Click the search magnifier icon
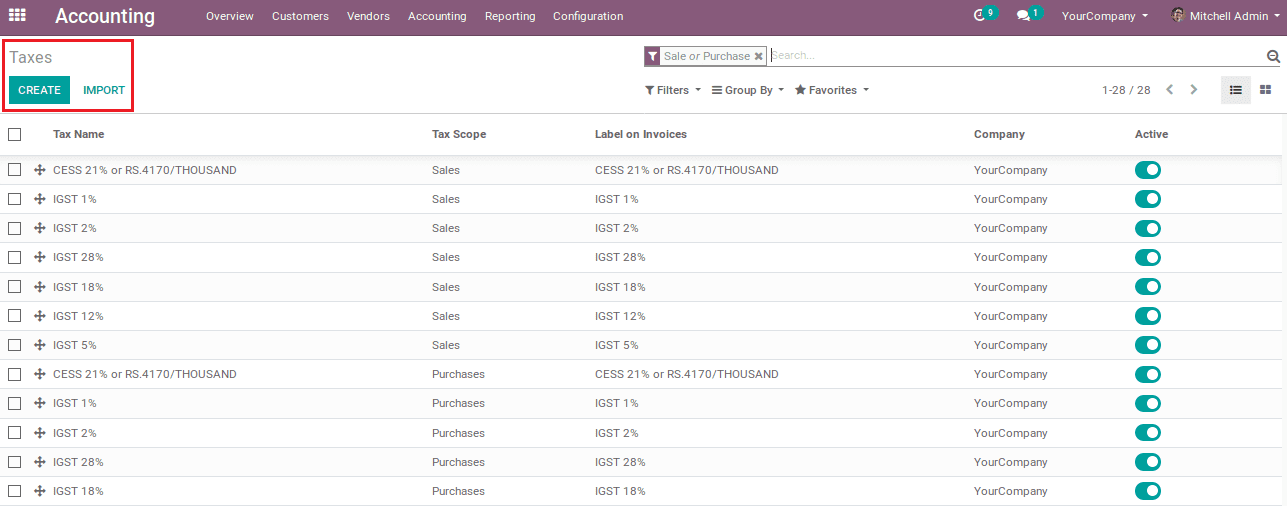 tap(1273, 57)
